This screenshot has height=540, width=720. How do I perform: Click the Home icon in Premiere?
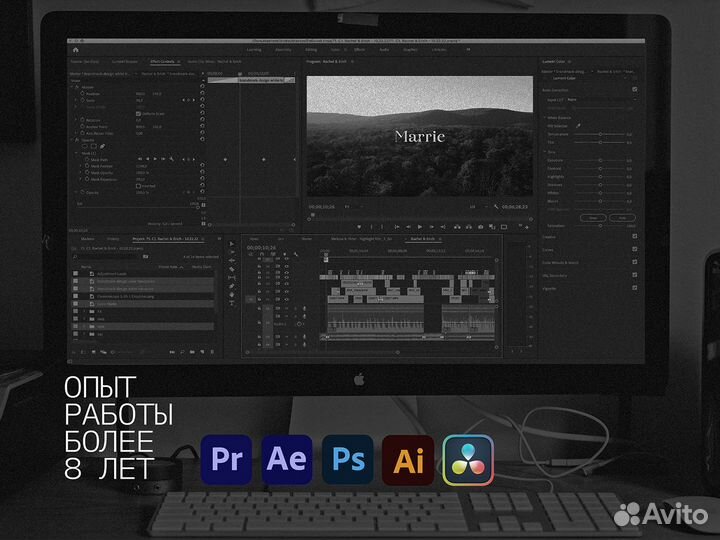pos(76,48)
